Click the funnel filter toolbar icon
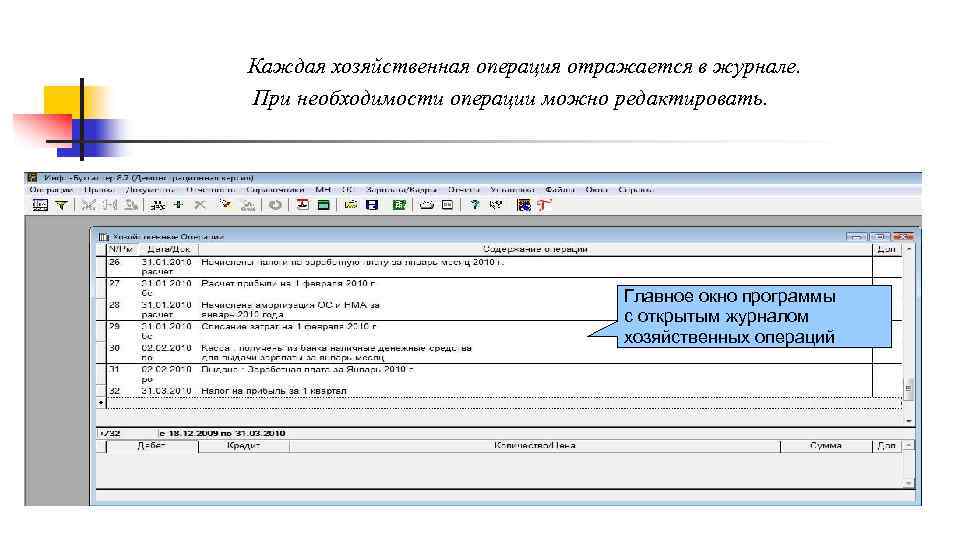Screen dimensions: 960x540 point(61,205)
